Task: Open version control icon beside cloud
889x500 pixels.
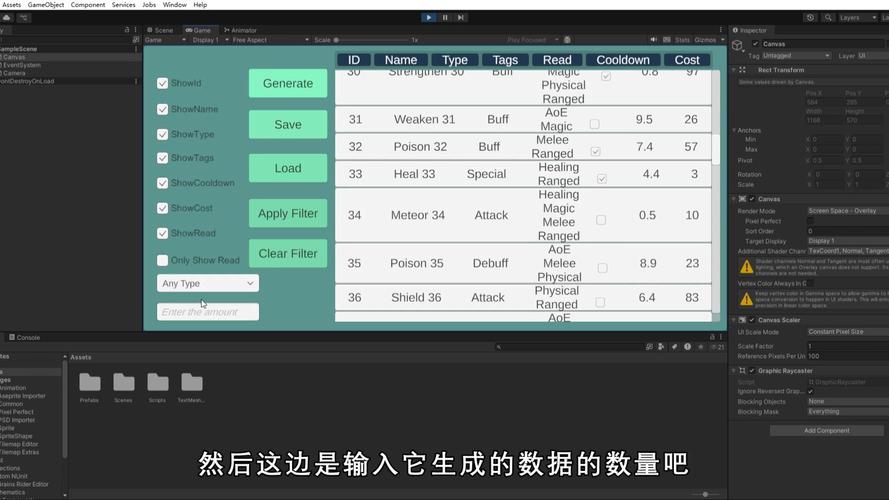Action: pyautogui.click(x=23, y=18)
